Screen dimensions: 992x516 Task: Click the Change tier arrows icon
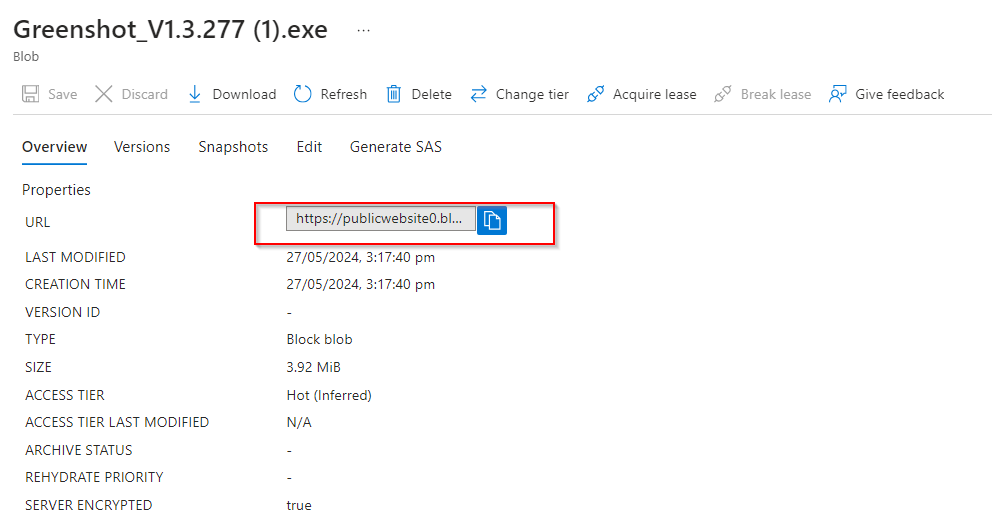[478, 94]
